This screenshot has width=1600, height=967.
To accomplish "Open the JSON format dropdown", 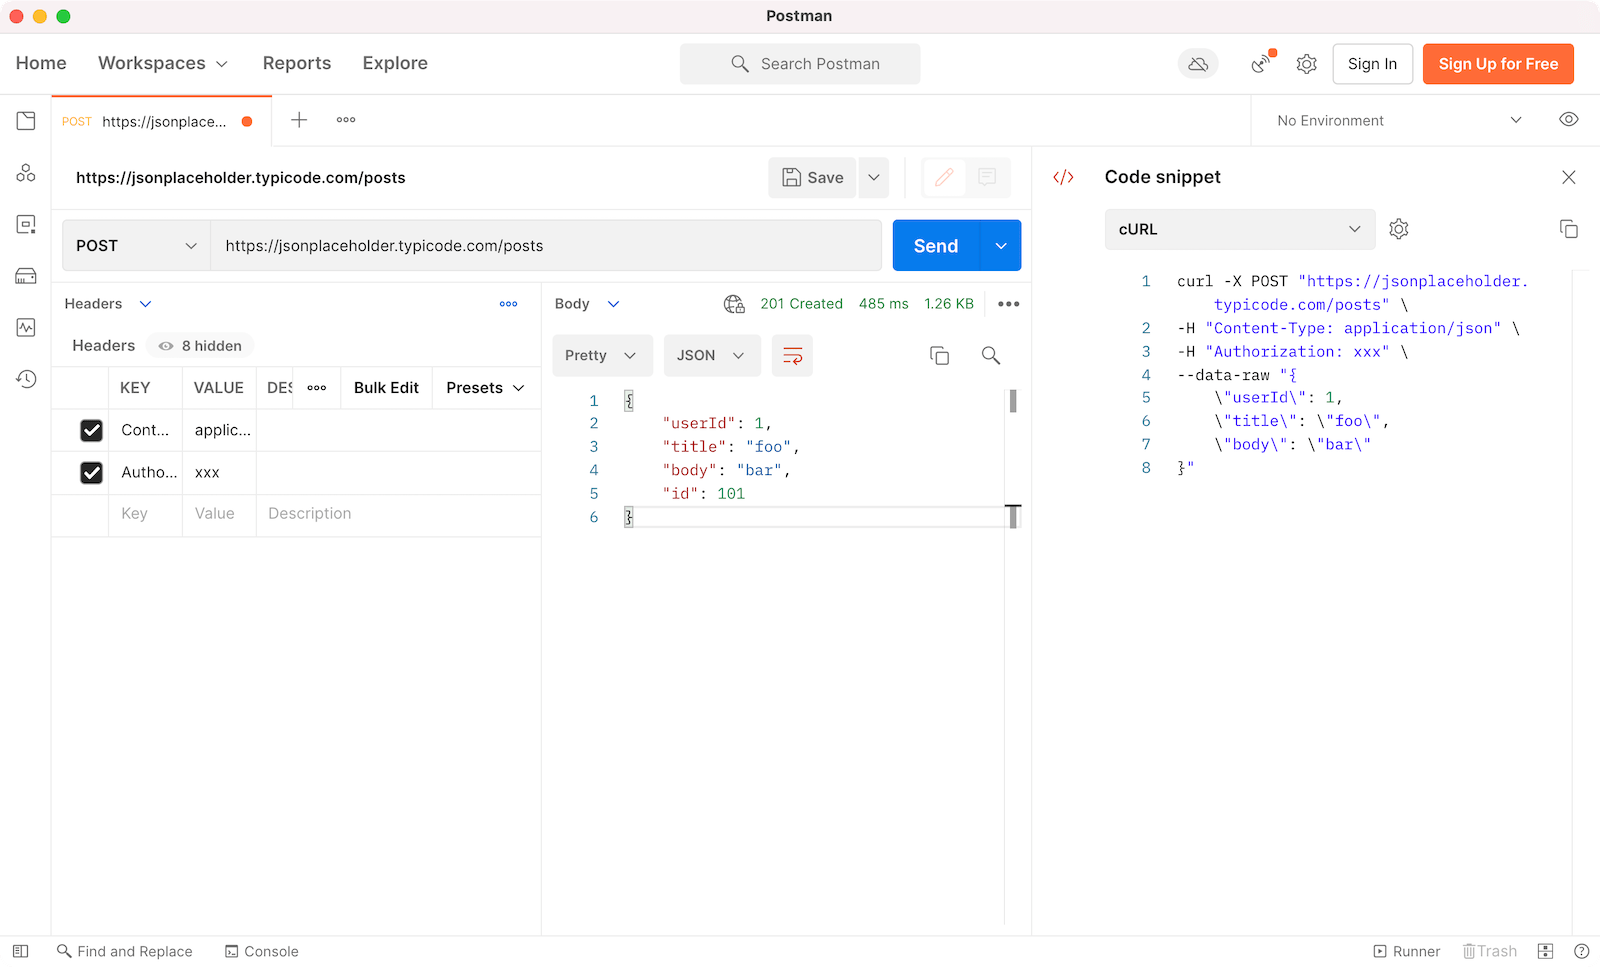I will click(x=712, y=356).
